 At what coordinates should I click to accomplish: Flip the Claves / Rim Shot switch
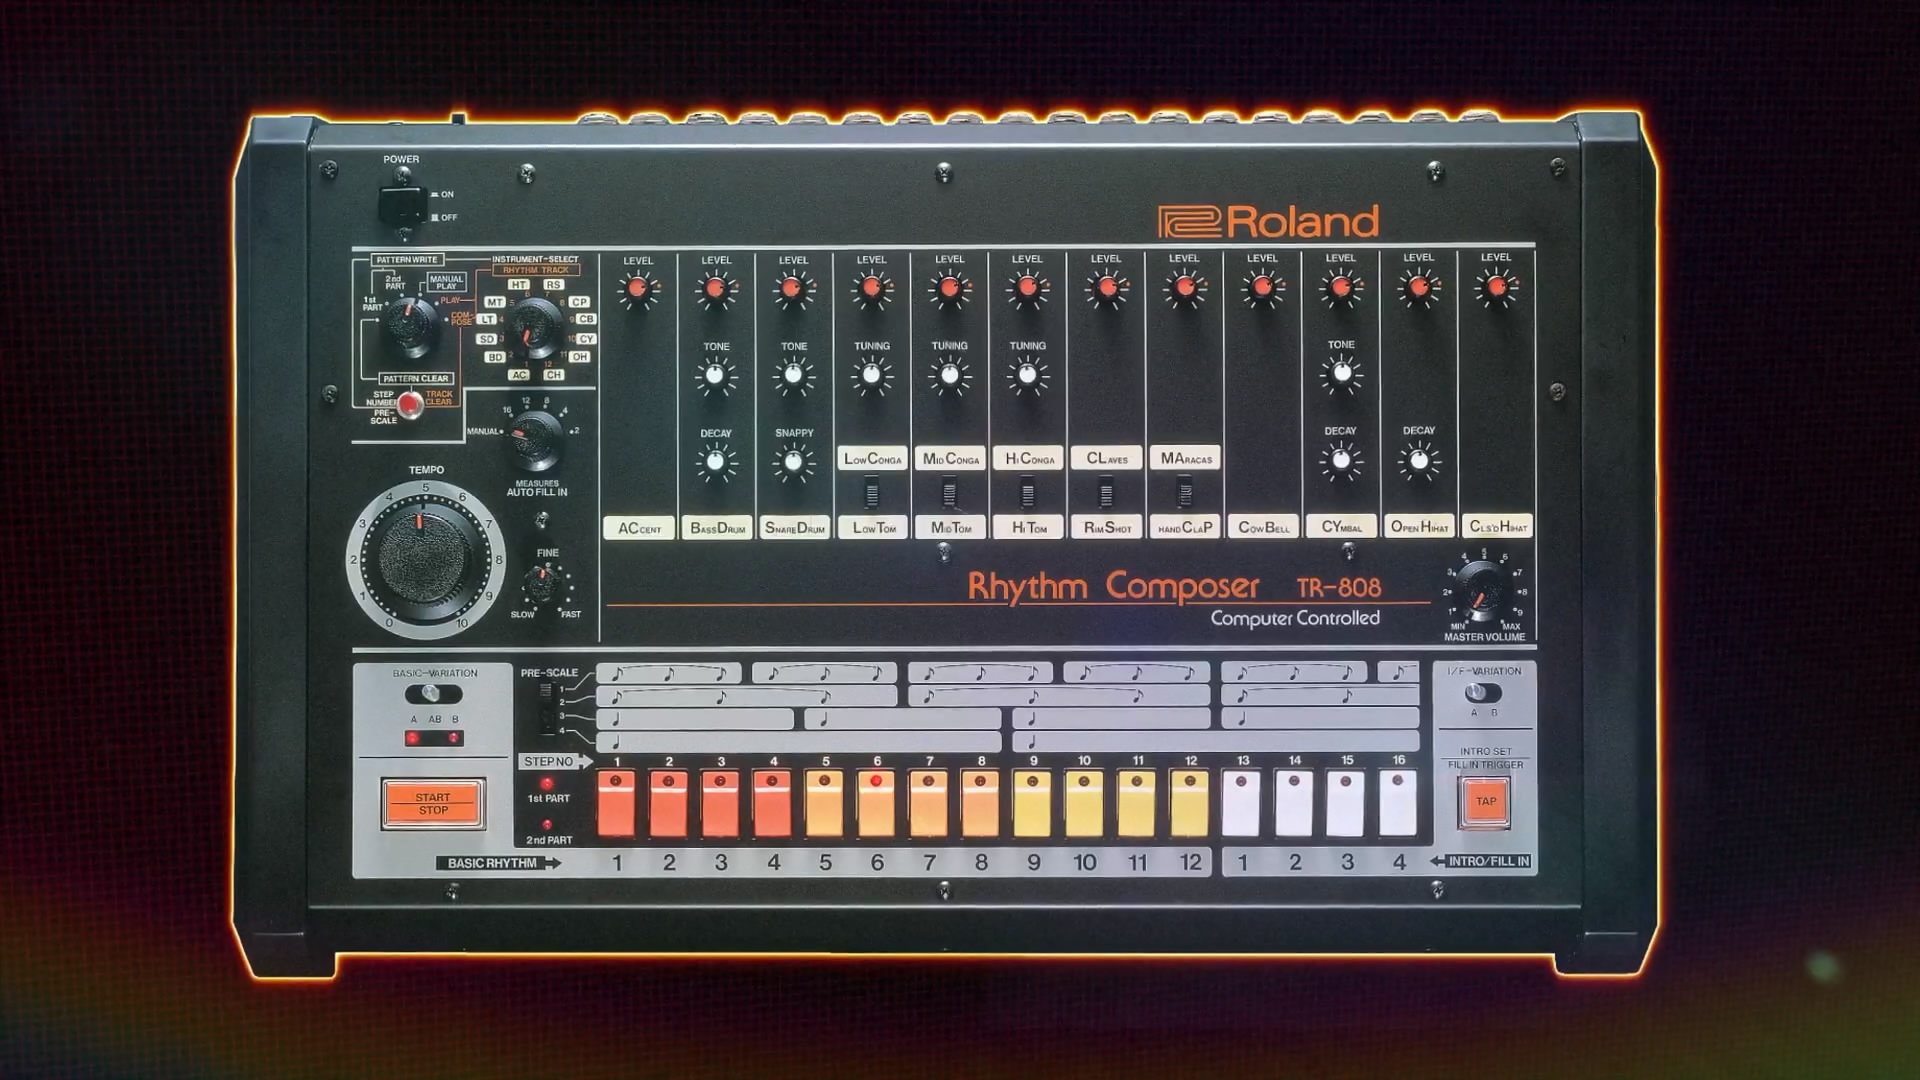point(1106,493)
